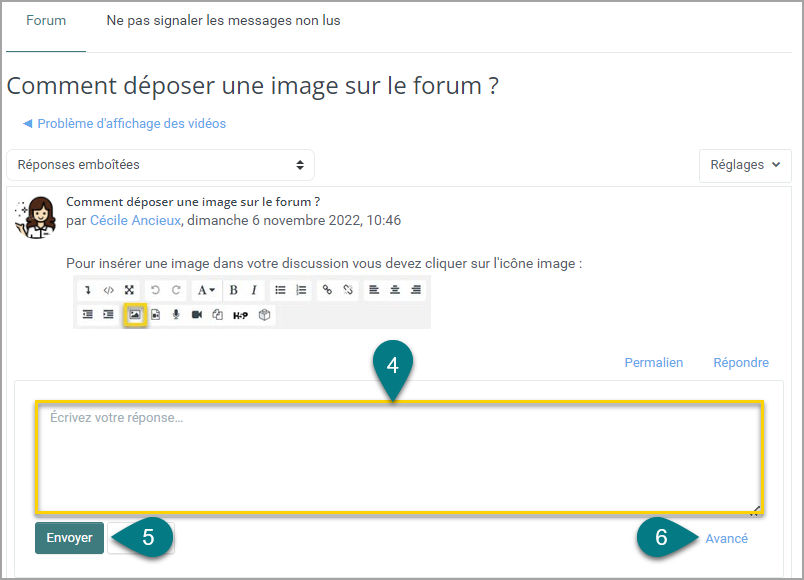Viewport: 804px width, 580px height.
Task: Click the redo icon
Action: (x=176, y=290)
